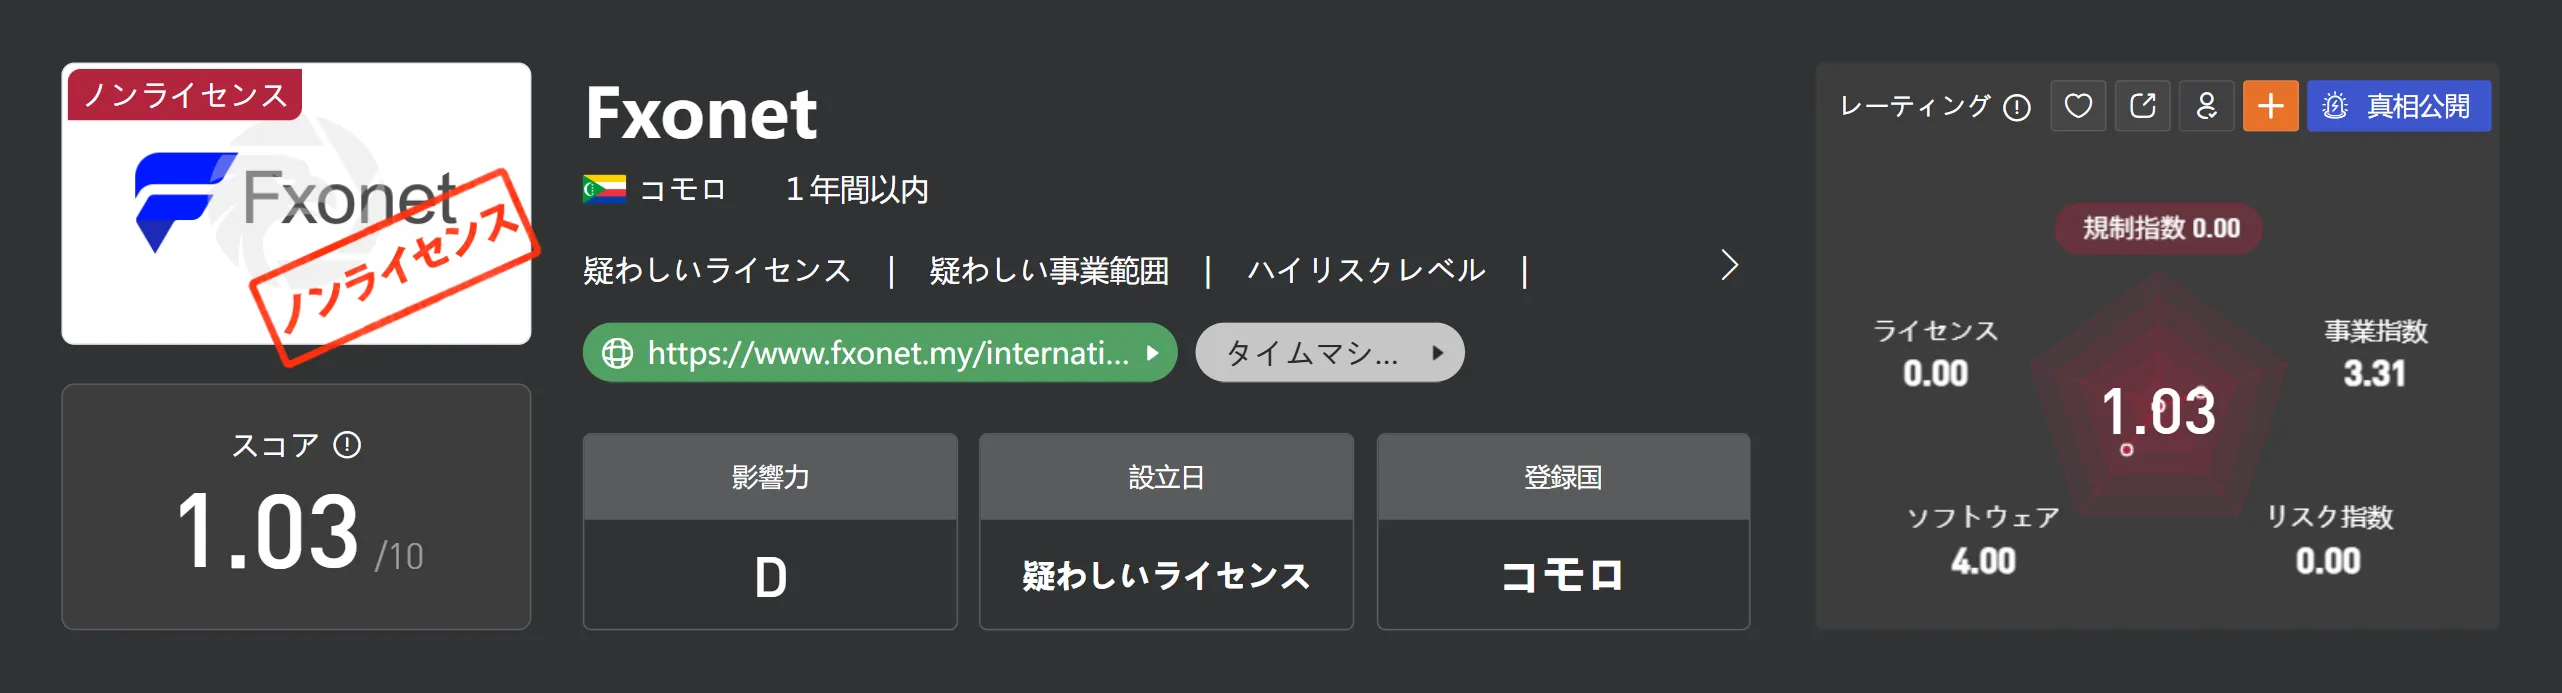The width and height of the screenshot is (2562, 693).
Task: Expand the タイムマシ... dropdown arrow
Action: 1437,353
